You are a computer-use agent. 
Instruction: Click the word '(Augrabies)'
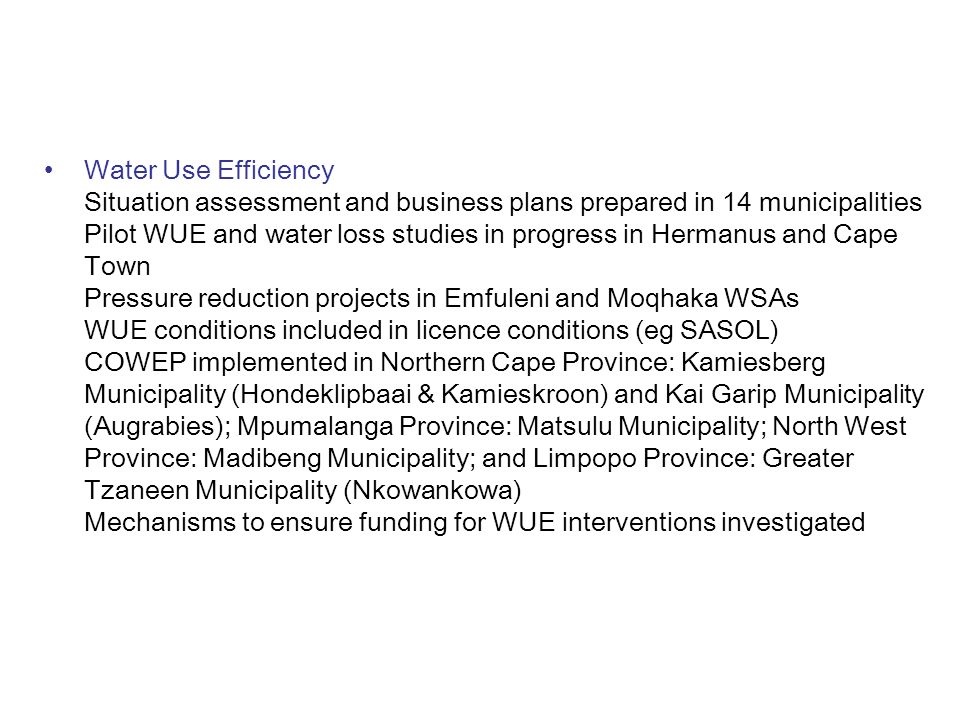(154, 426)
